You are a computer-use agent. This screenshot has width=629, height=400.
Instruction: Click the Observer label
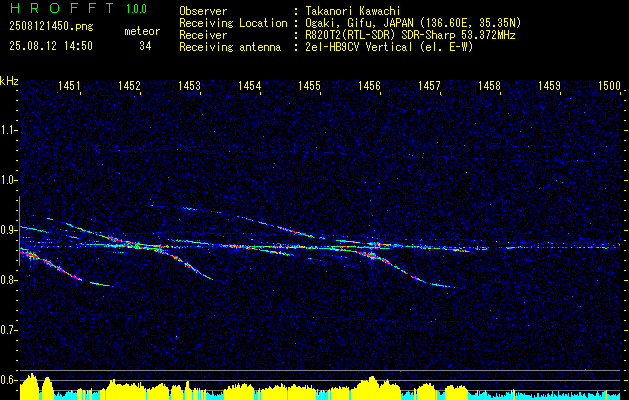(x=203, y=11)
